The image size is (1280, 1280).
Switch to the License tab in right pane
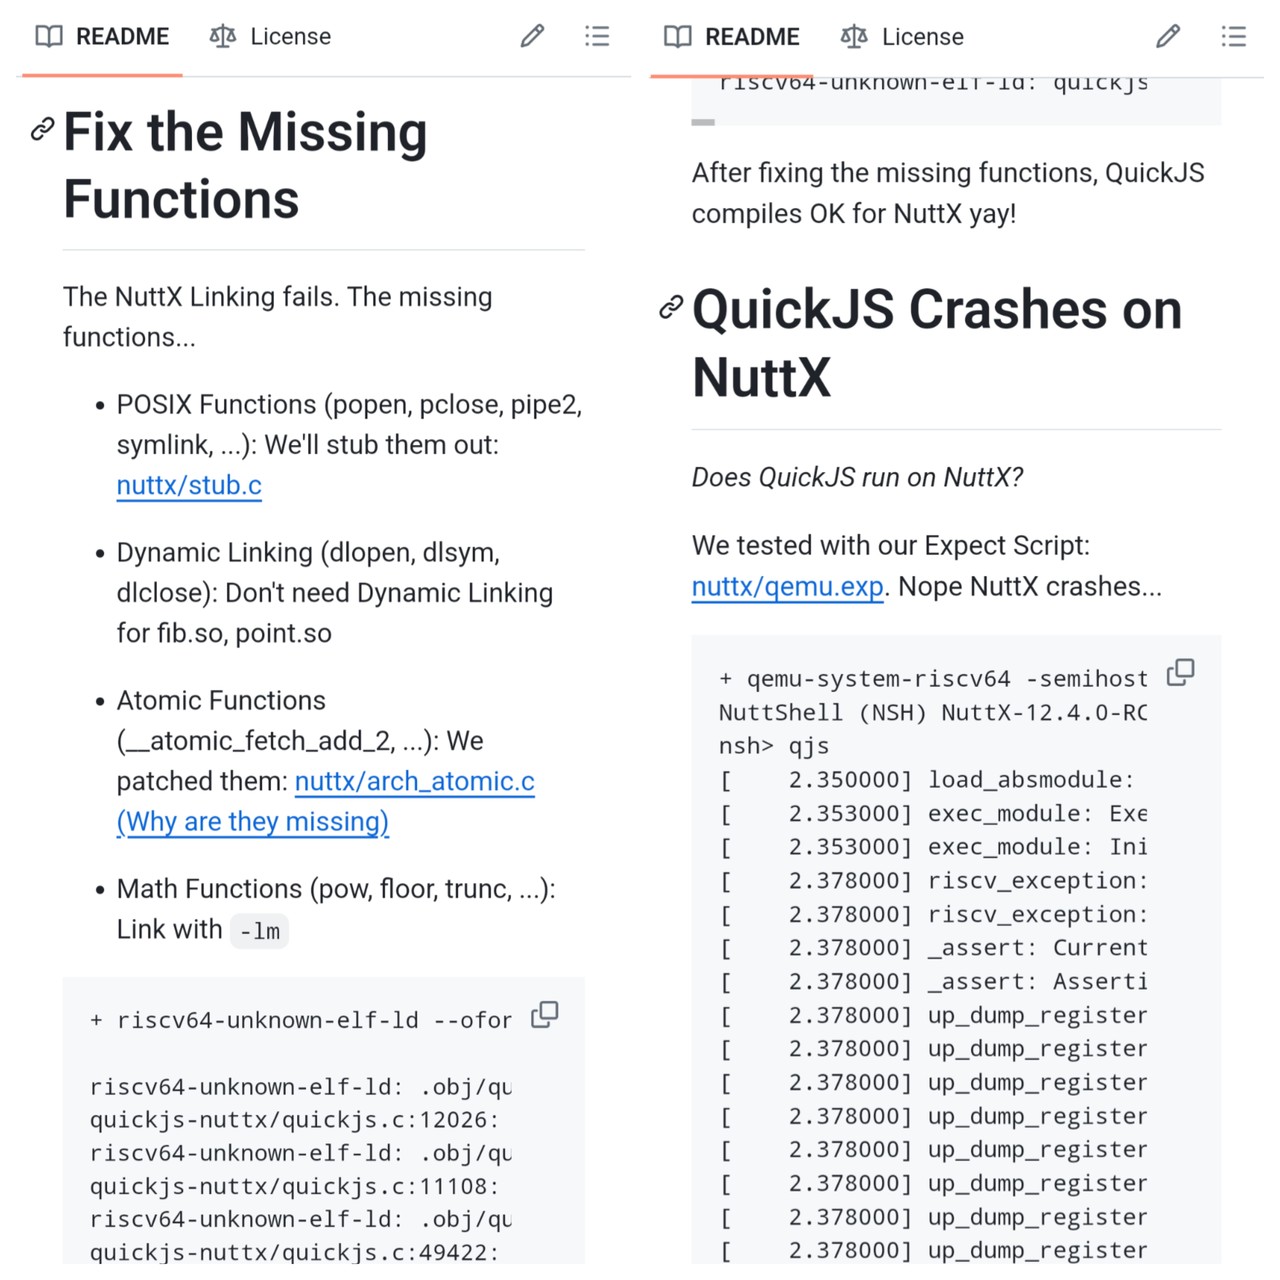tap(902, 37)
